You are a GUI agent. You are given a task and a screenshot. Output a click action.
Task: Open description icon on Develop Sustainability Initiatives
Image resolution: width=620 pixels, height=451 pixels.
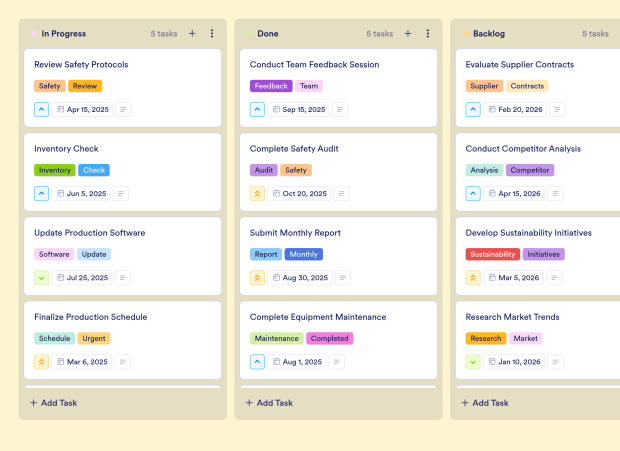(x=554, y=278)
